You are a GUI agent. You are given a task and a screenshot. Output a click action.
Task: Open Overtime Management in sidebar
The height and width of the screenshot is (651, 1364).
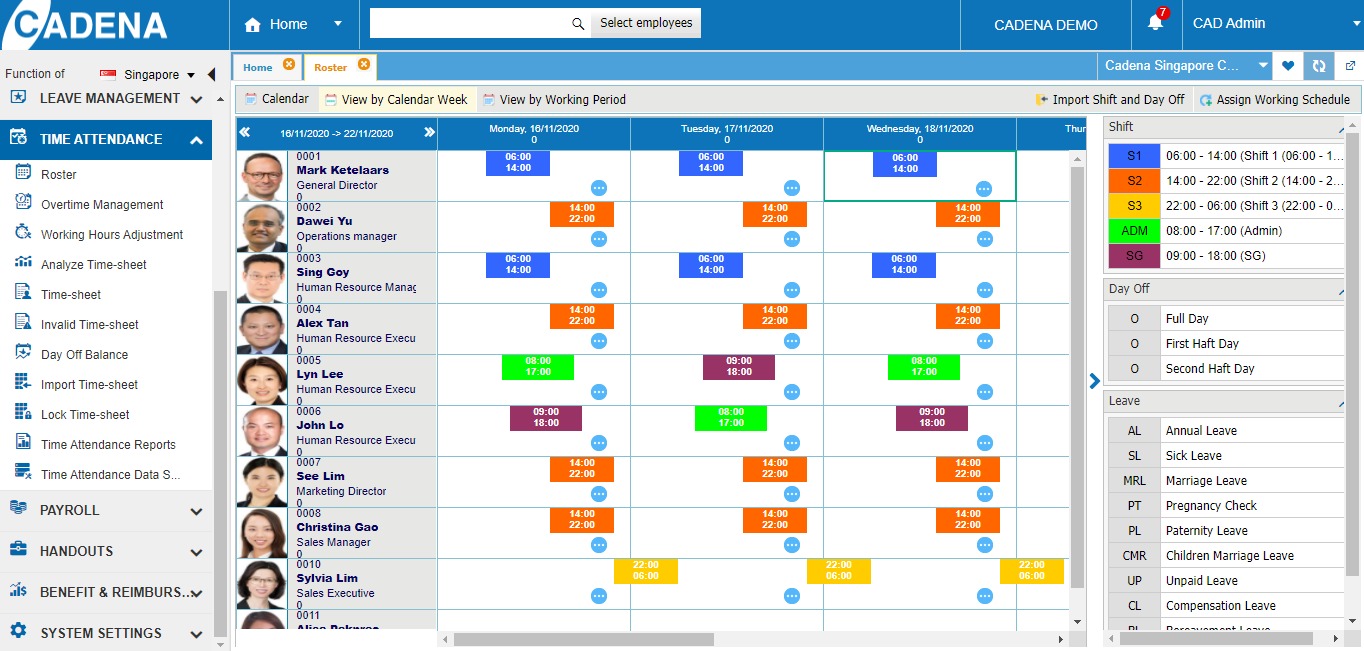102,205
